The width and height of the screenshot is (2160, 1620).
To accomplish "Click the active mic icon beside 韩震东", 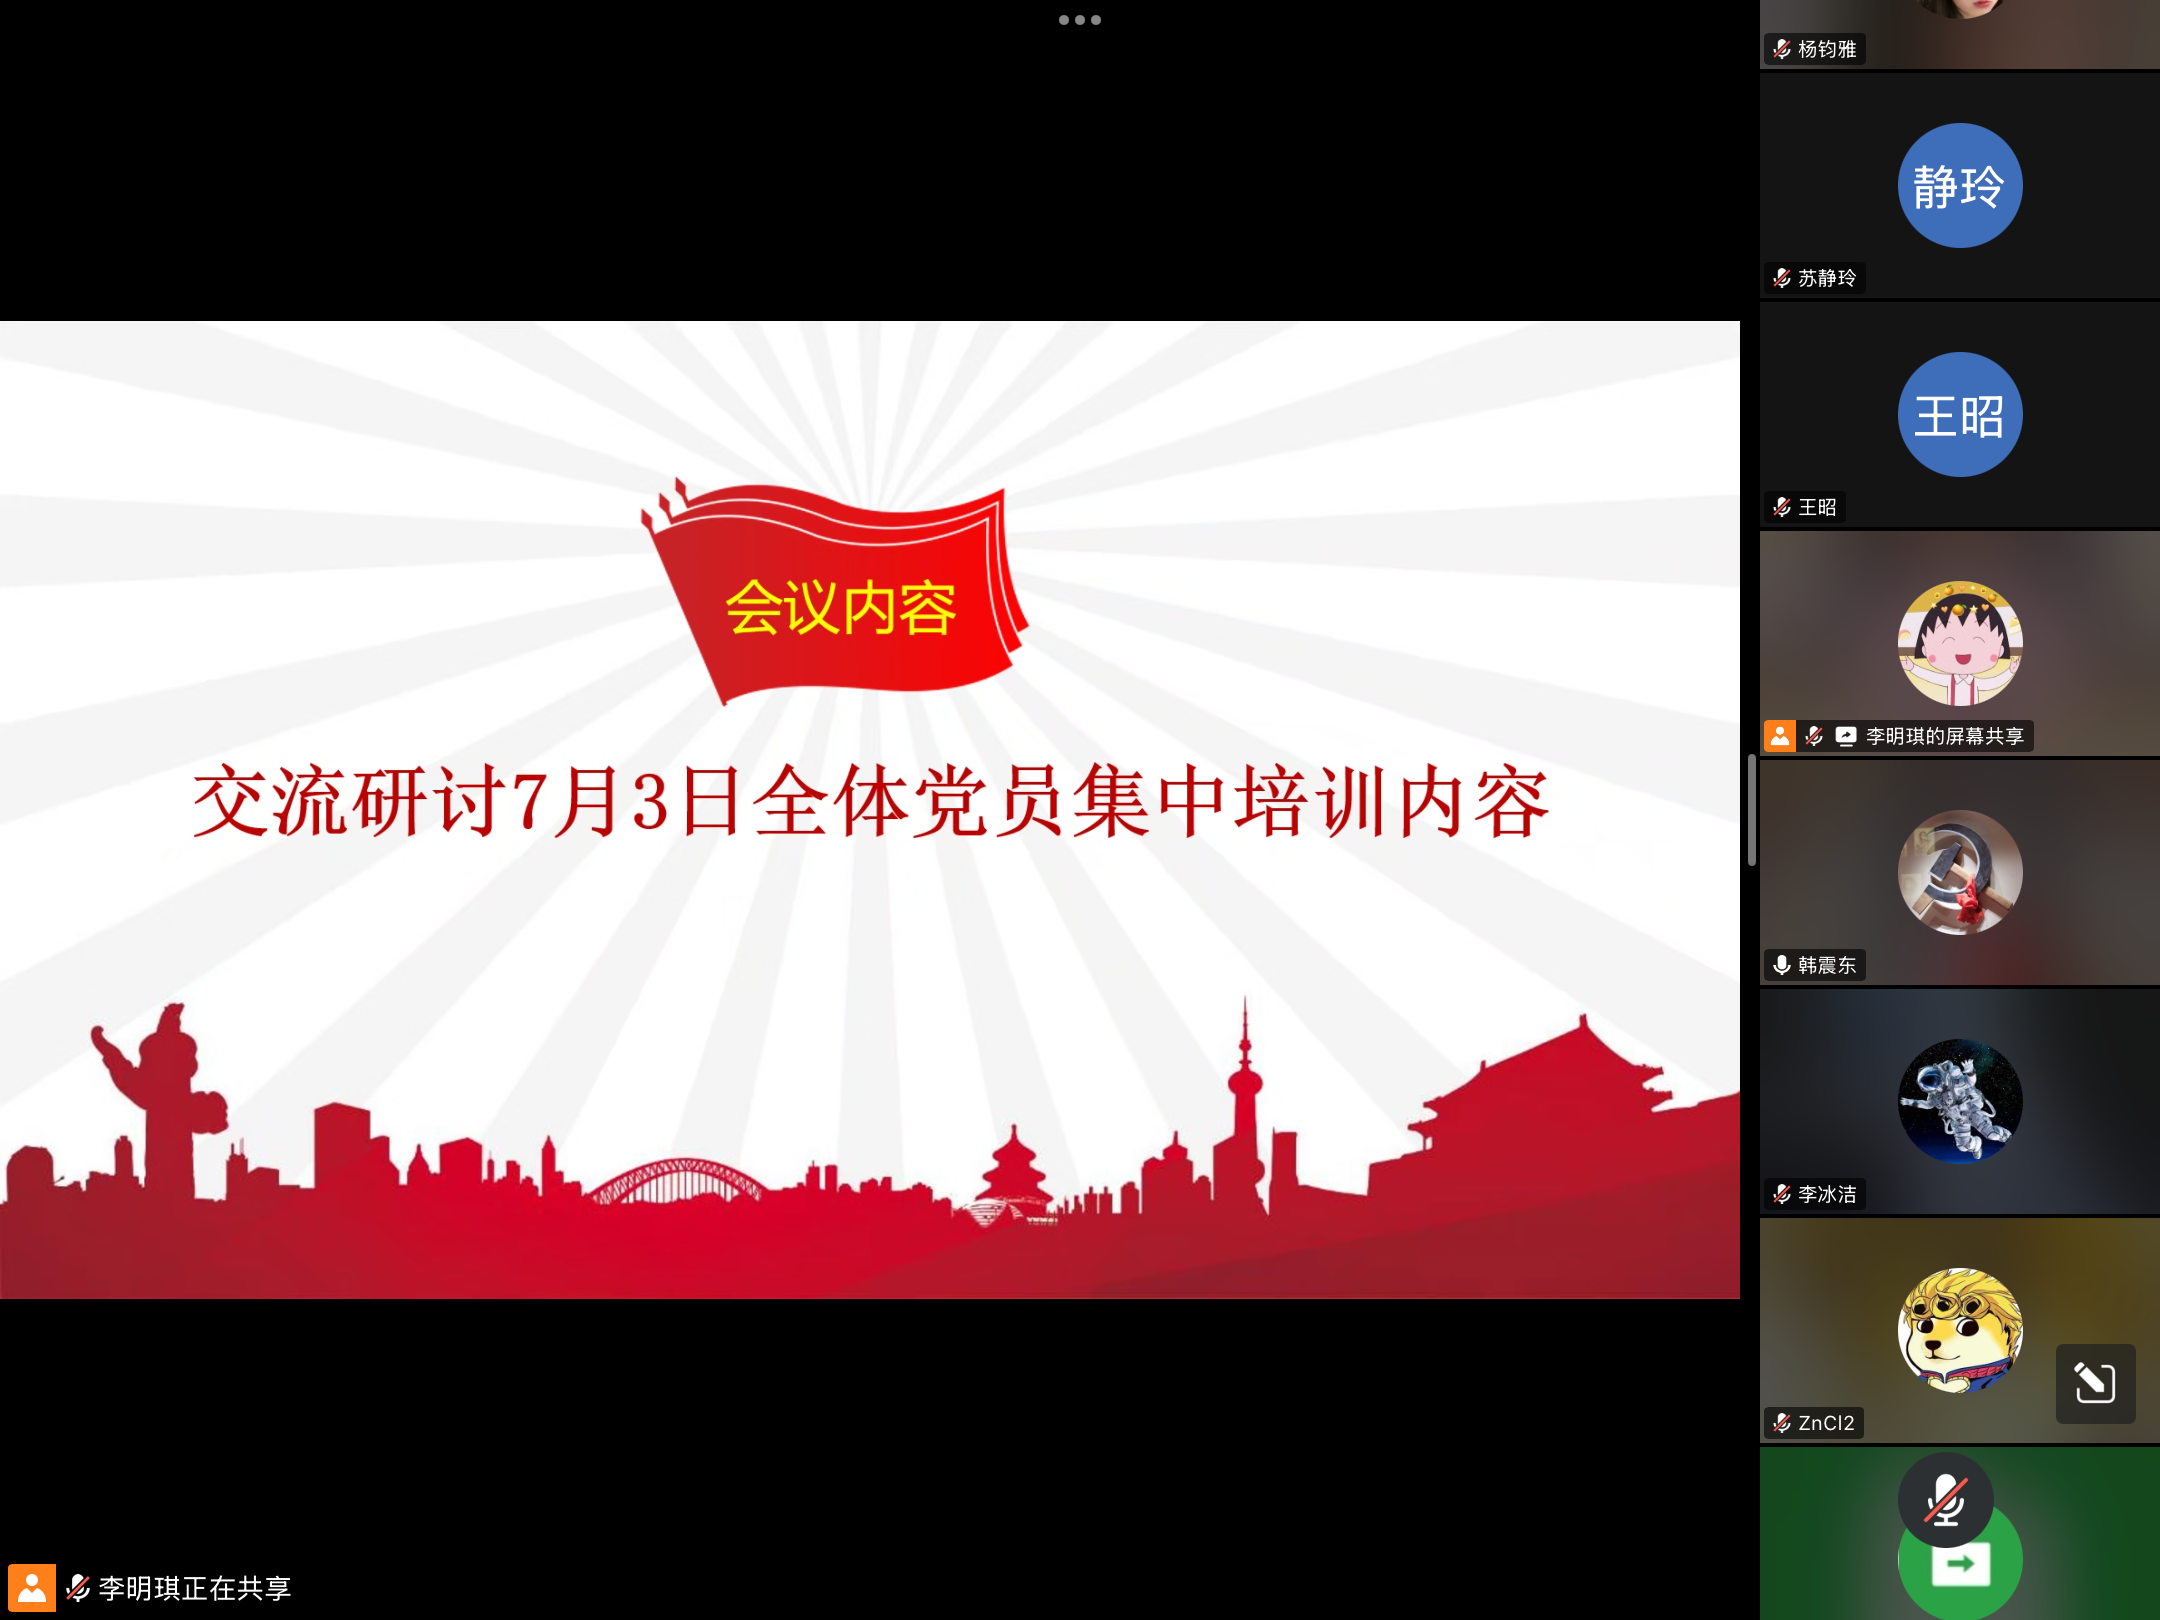I will (x=1782, y=965).
